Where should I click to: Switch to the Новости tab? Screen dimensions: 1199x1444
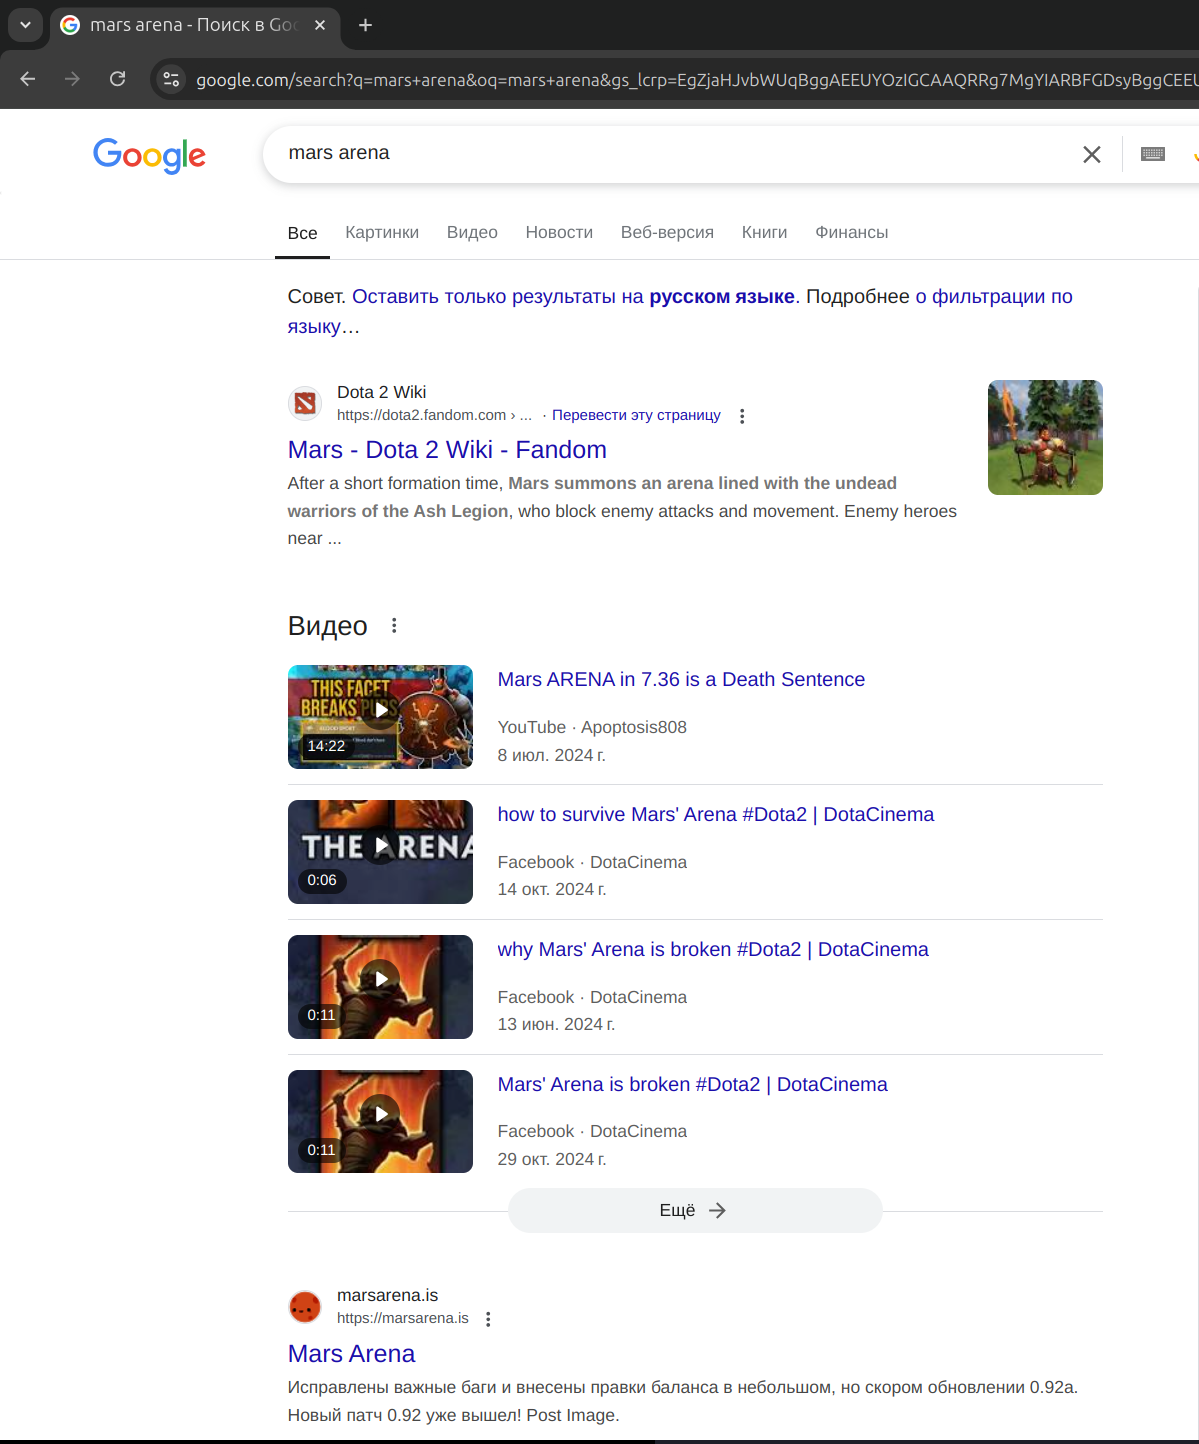coord(559,233)
